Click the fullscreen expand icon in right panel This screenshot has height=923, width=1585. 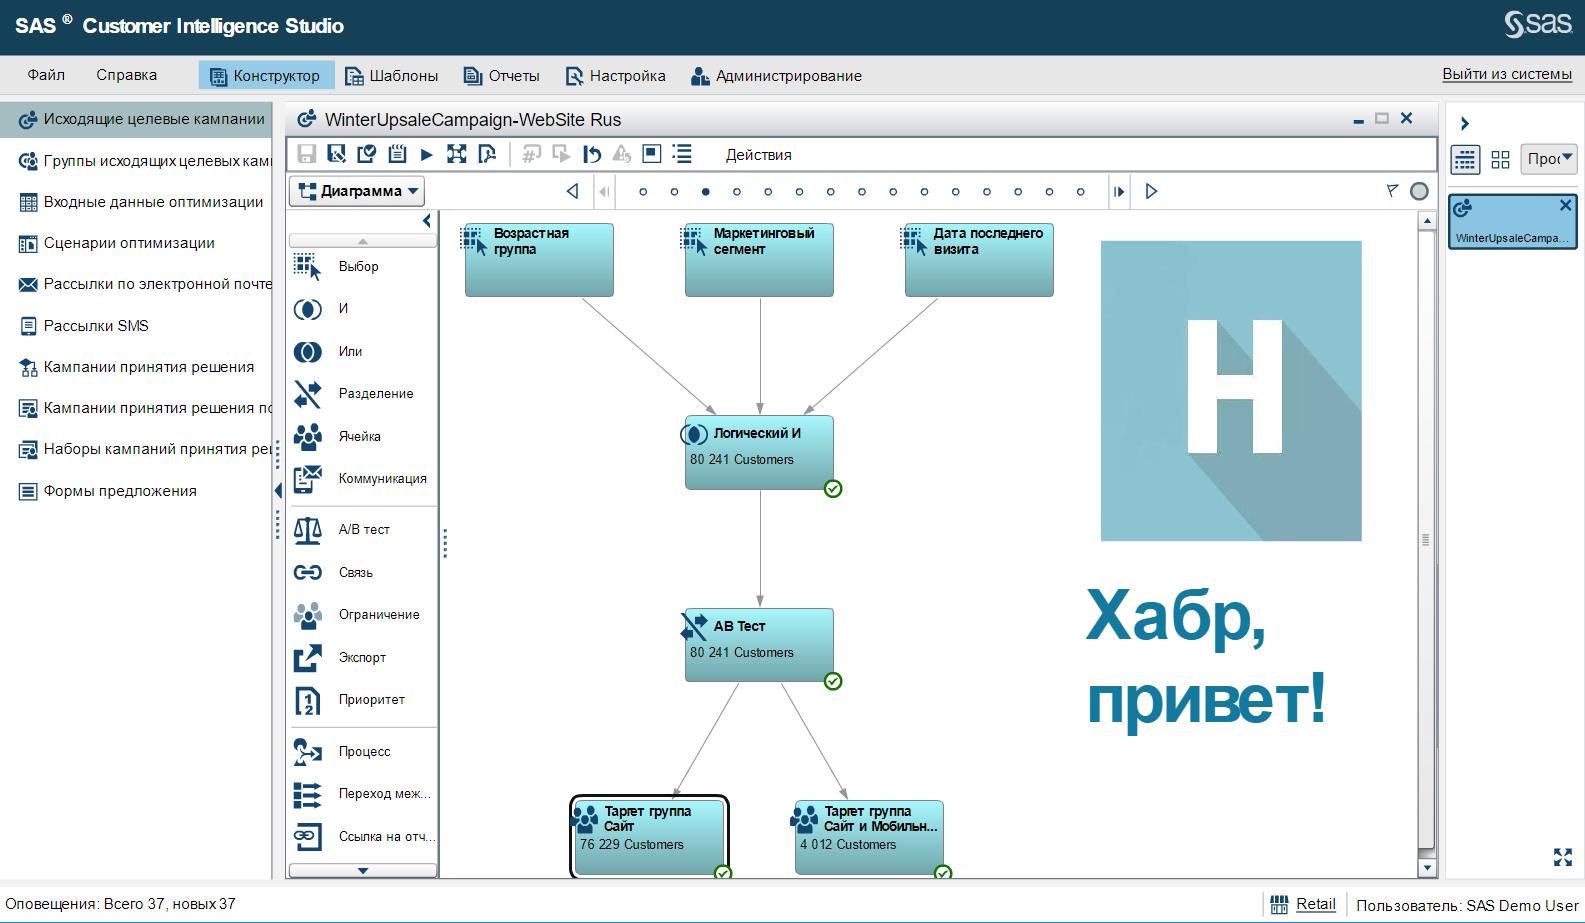1563,857
